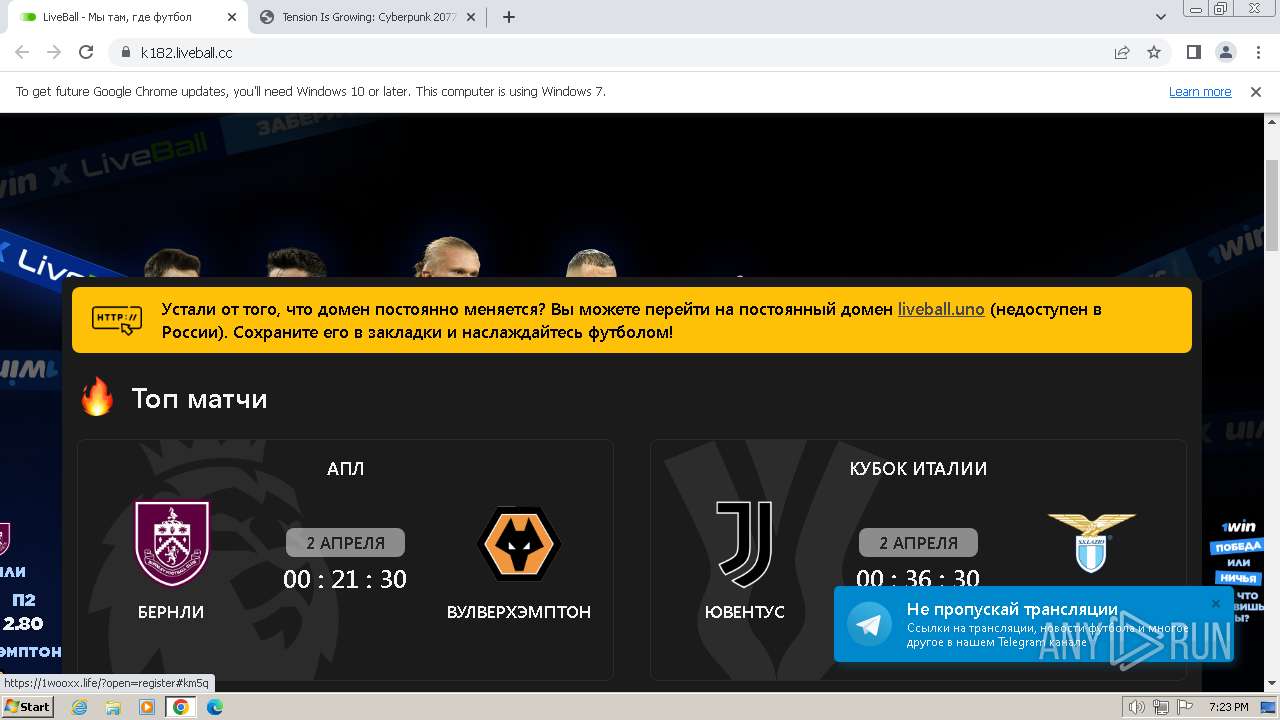Click the fire icon beside Топ матчи
1280x720 pixels.
98,397
